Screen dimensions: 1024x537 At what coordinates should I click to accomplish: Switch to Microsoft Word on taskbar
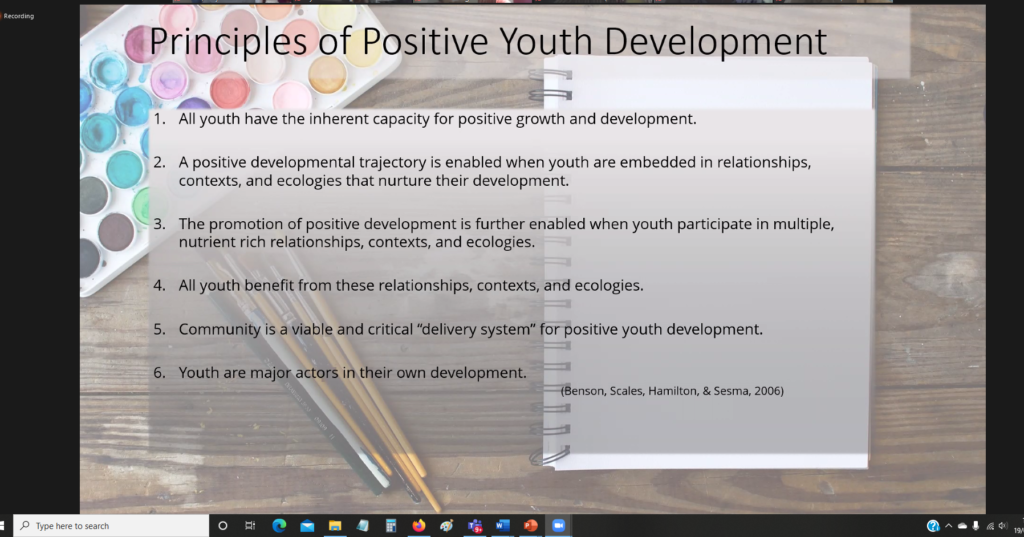point(502,525)
